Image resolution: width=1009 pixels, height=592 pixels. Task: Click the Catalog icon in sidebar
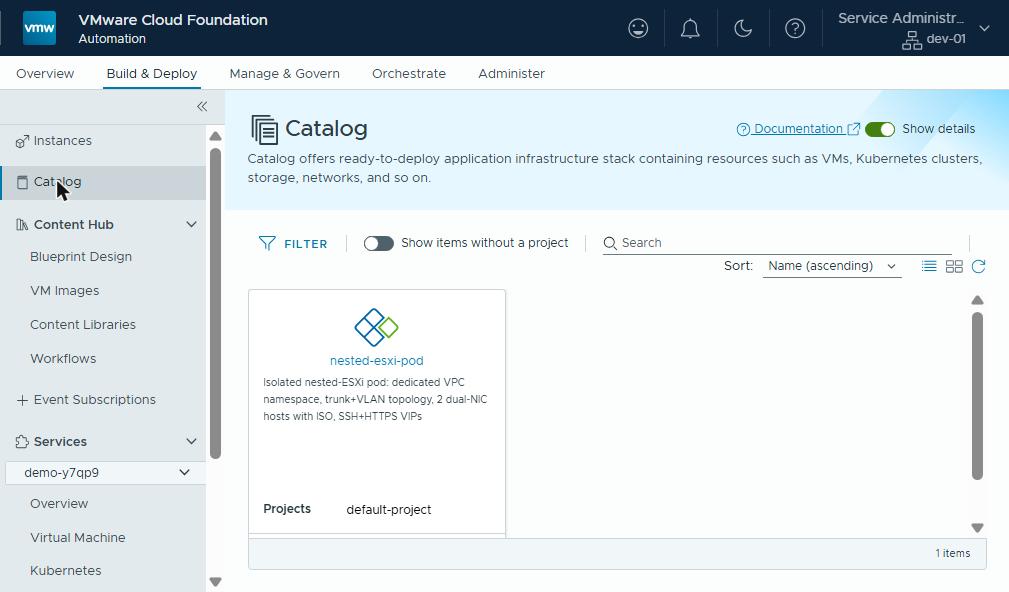coord(22,182)
